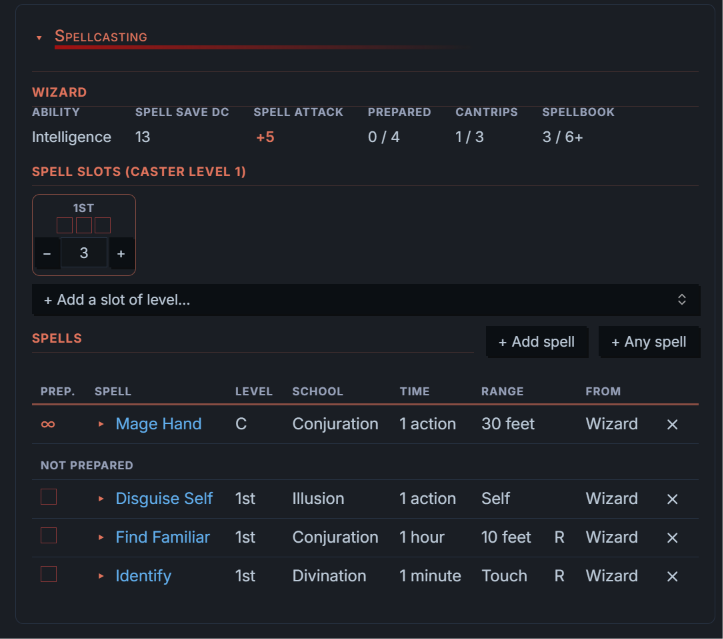Click the infinity icon beside Mage Hand

click(48, 424)
